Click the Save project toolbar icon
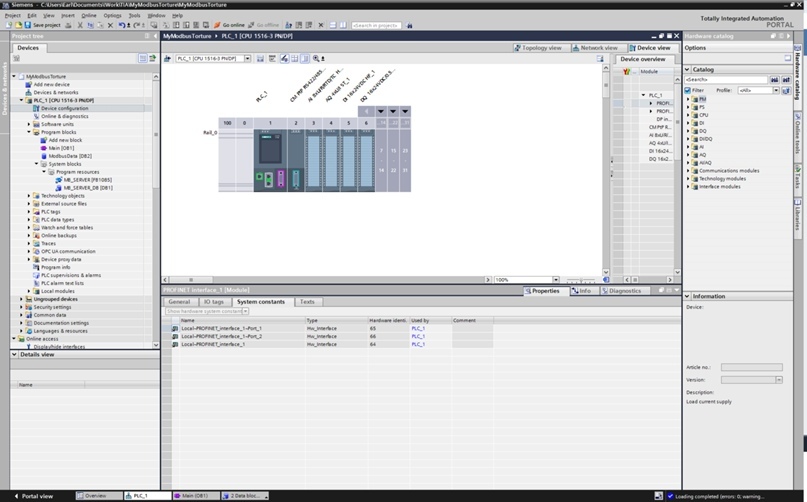 tap(27, 25)
